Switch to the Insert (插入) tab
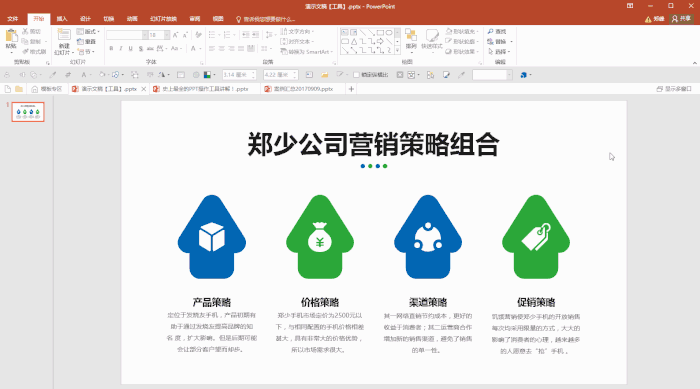The image size is (700, 389). pyautogui.click(x=62, y=19)
